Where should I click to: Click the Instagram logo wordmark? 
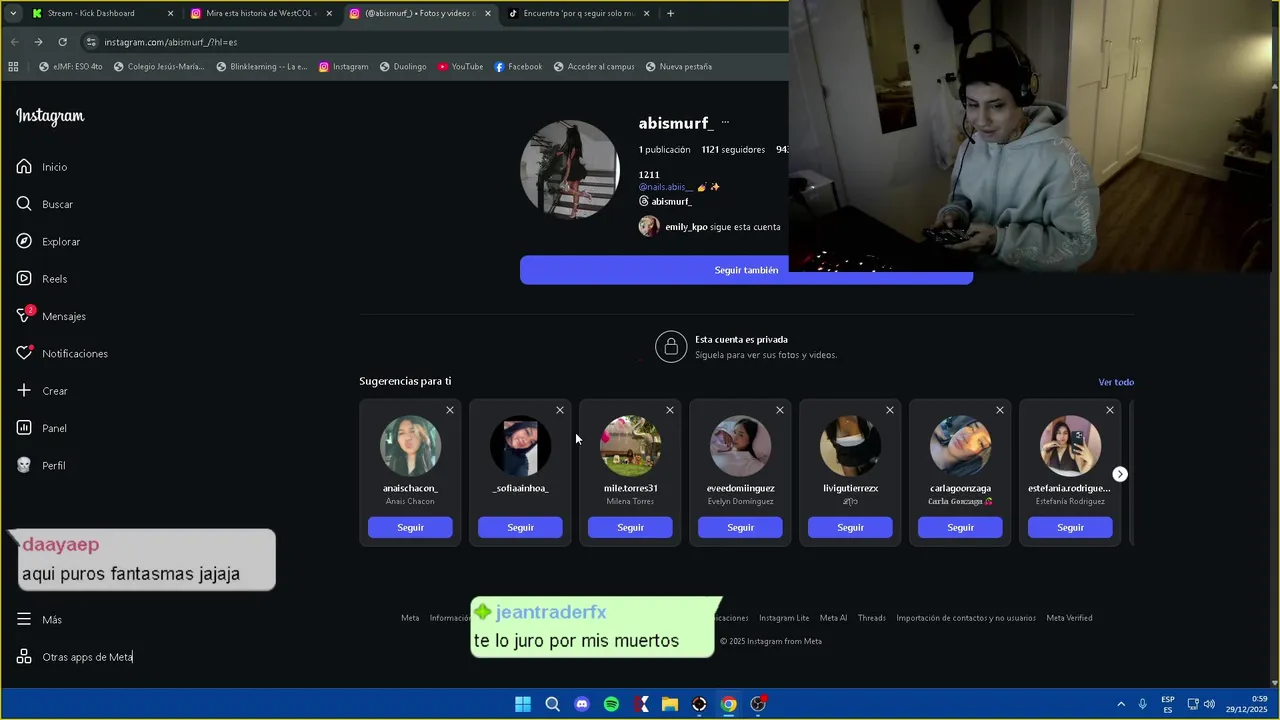(50, 116)
